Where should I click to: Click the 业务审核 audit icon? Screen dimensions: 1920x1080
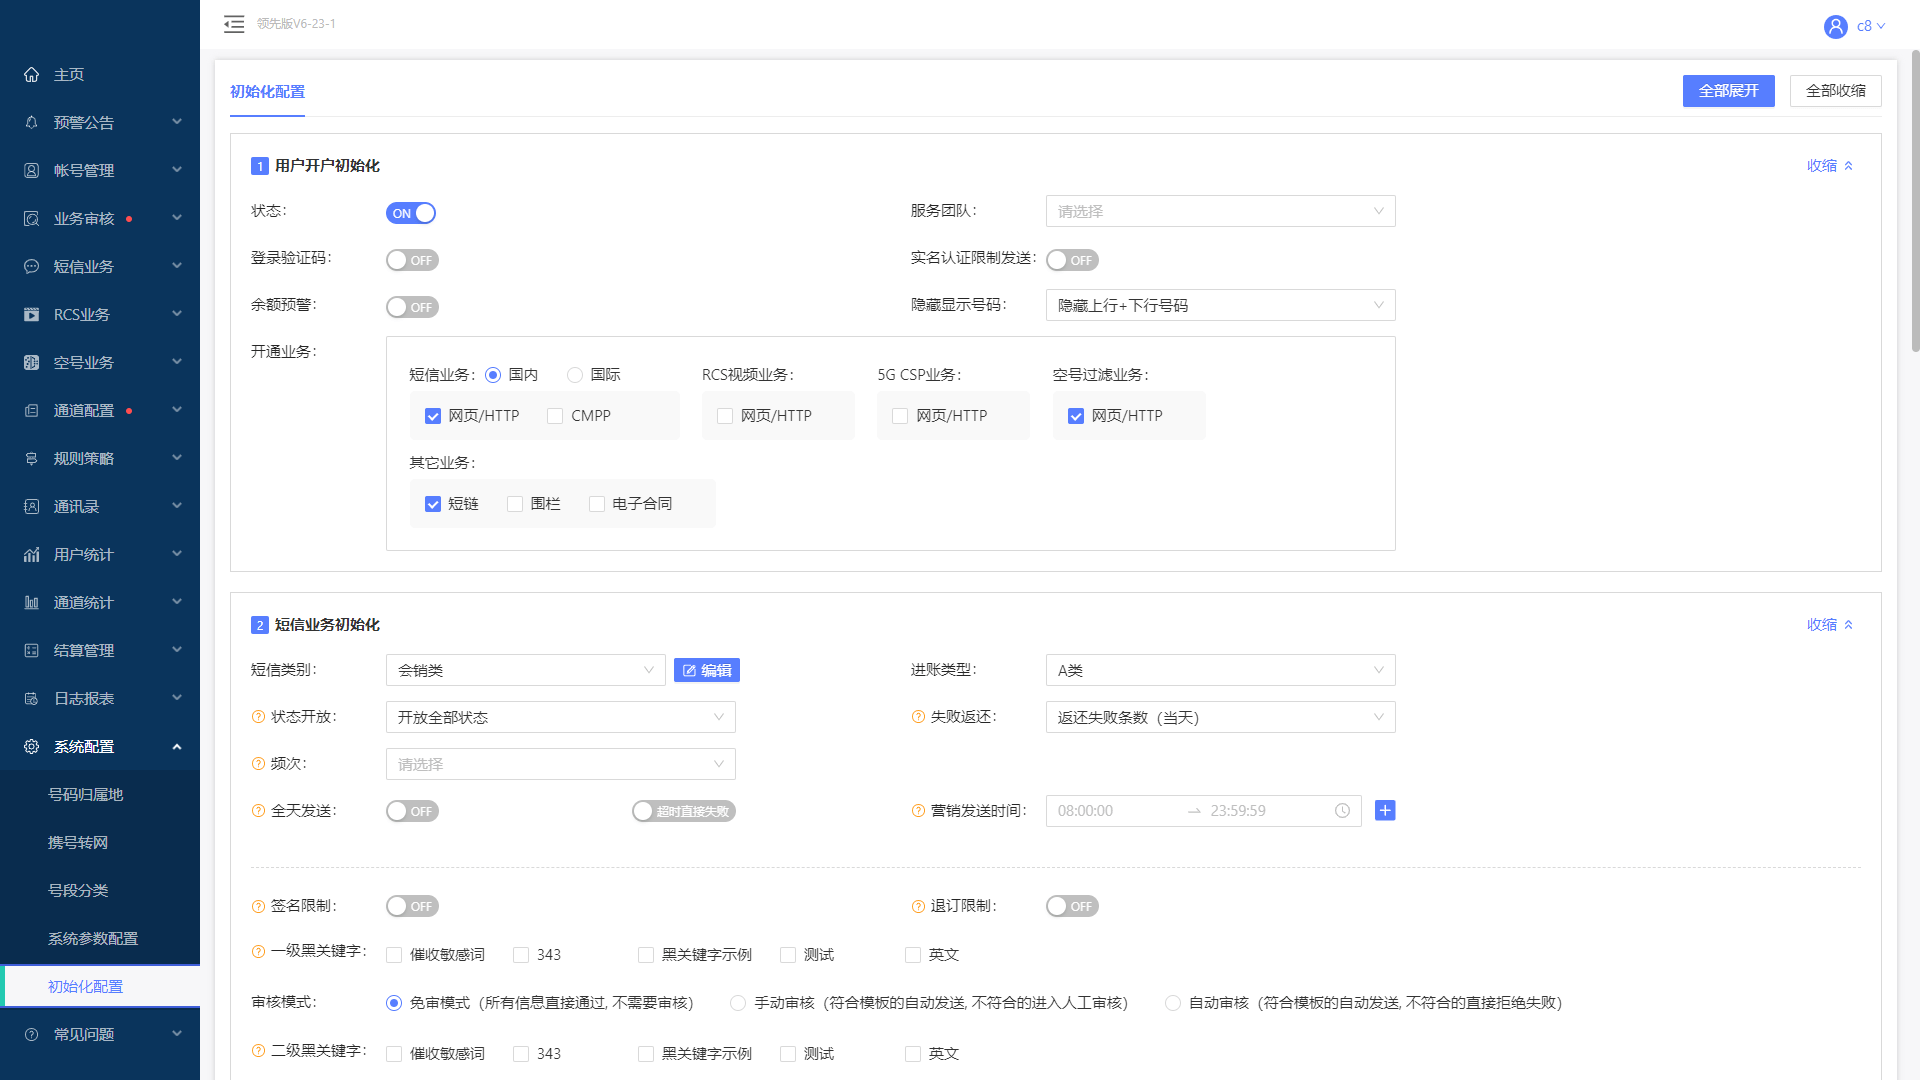[32, 219]
